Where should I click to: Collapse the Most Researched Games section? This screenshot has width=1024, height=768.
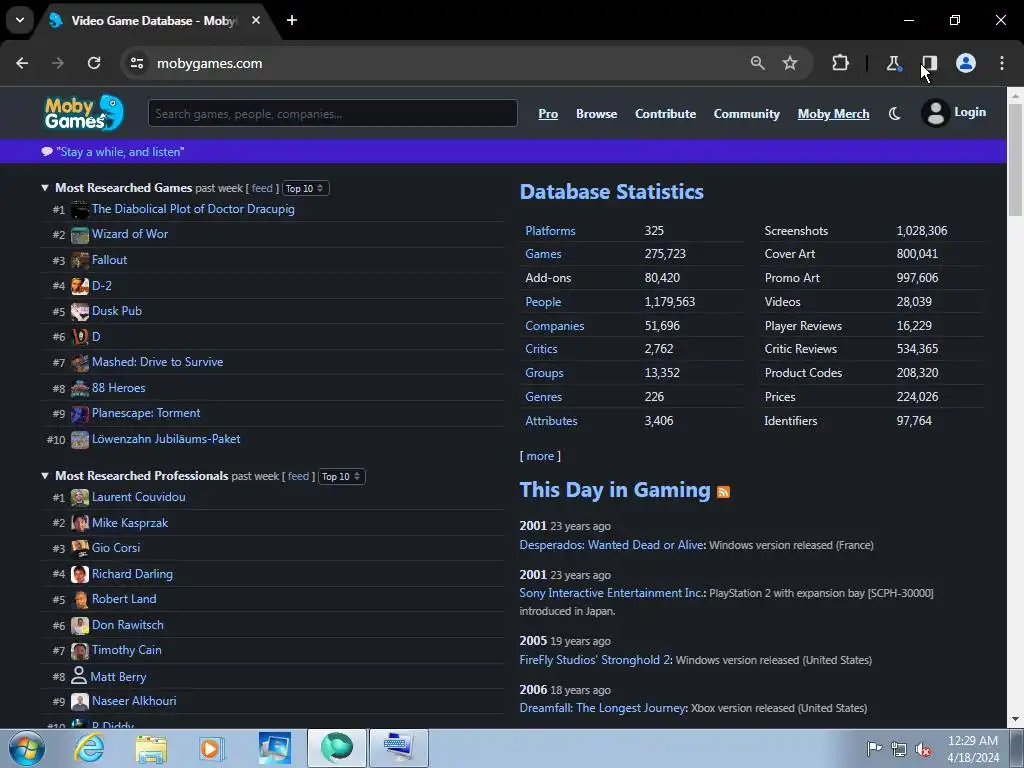click(45, 188)
